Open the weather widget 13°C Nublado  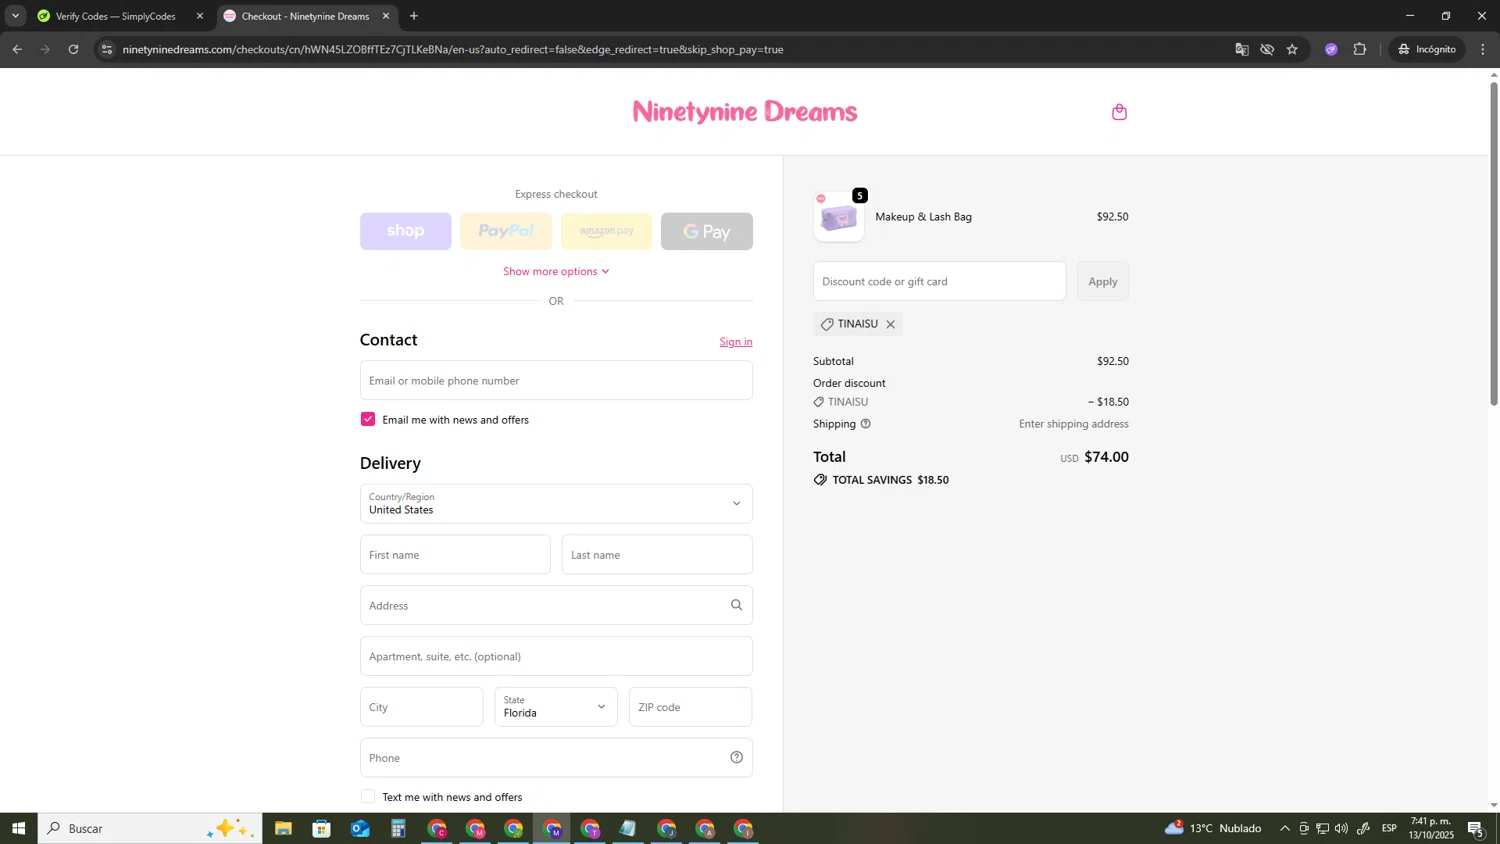(x=1212, y=828)
